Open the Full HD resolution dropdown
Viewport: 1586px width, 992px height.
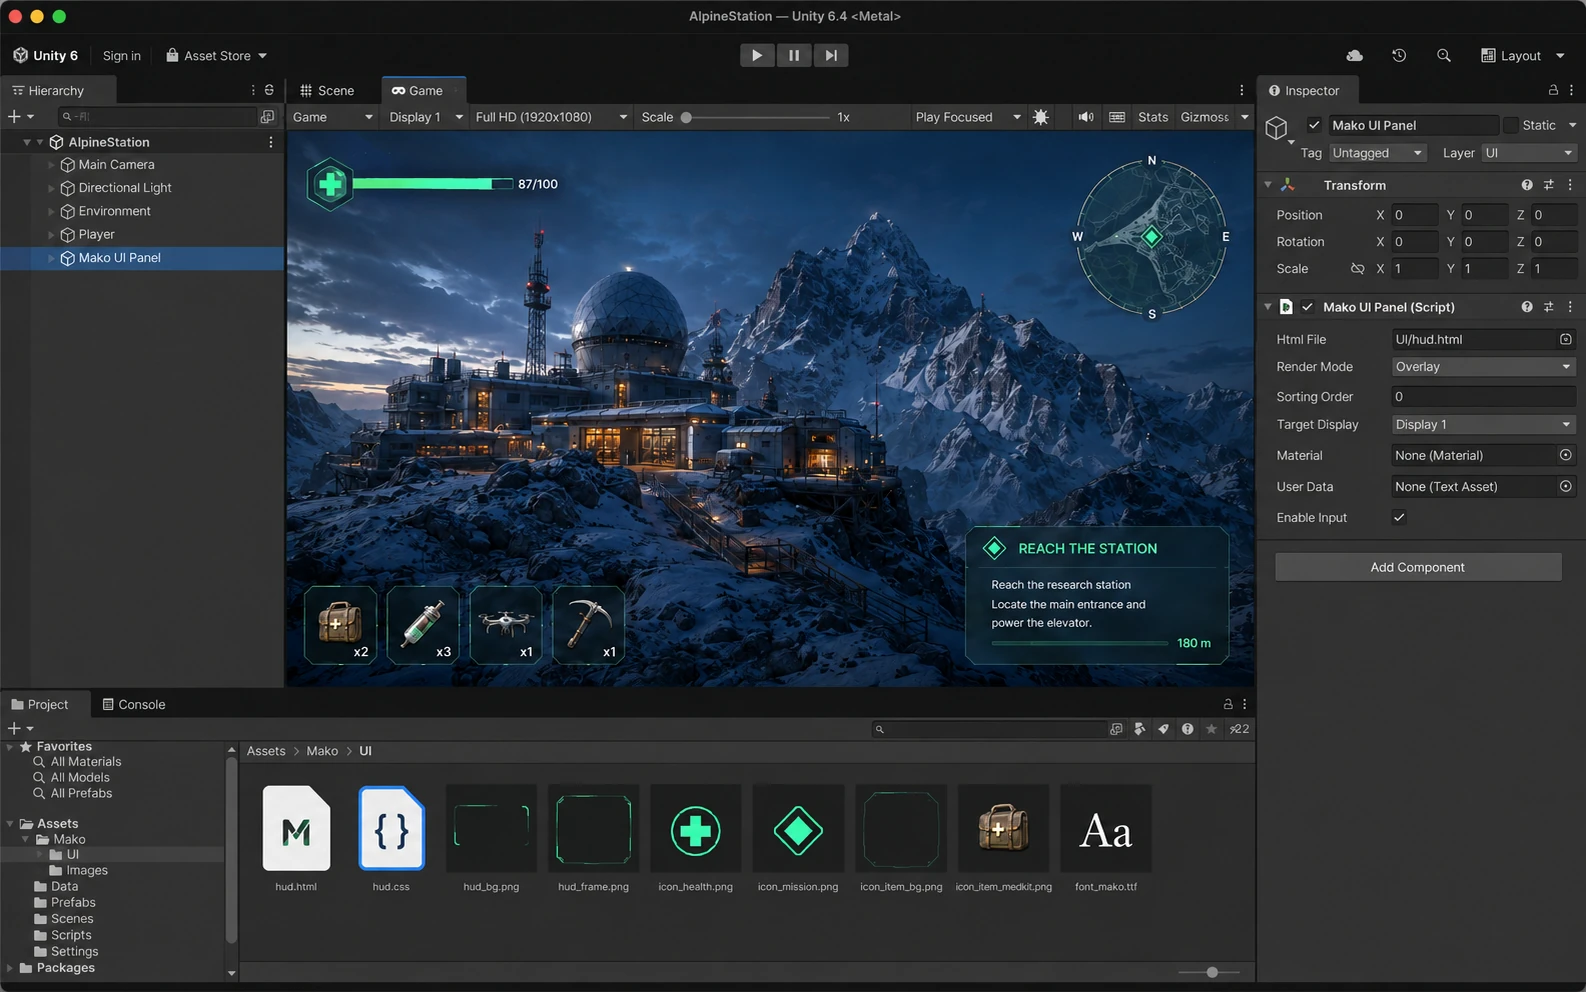(551, 117)
